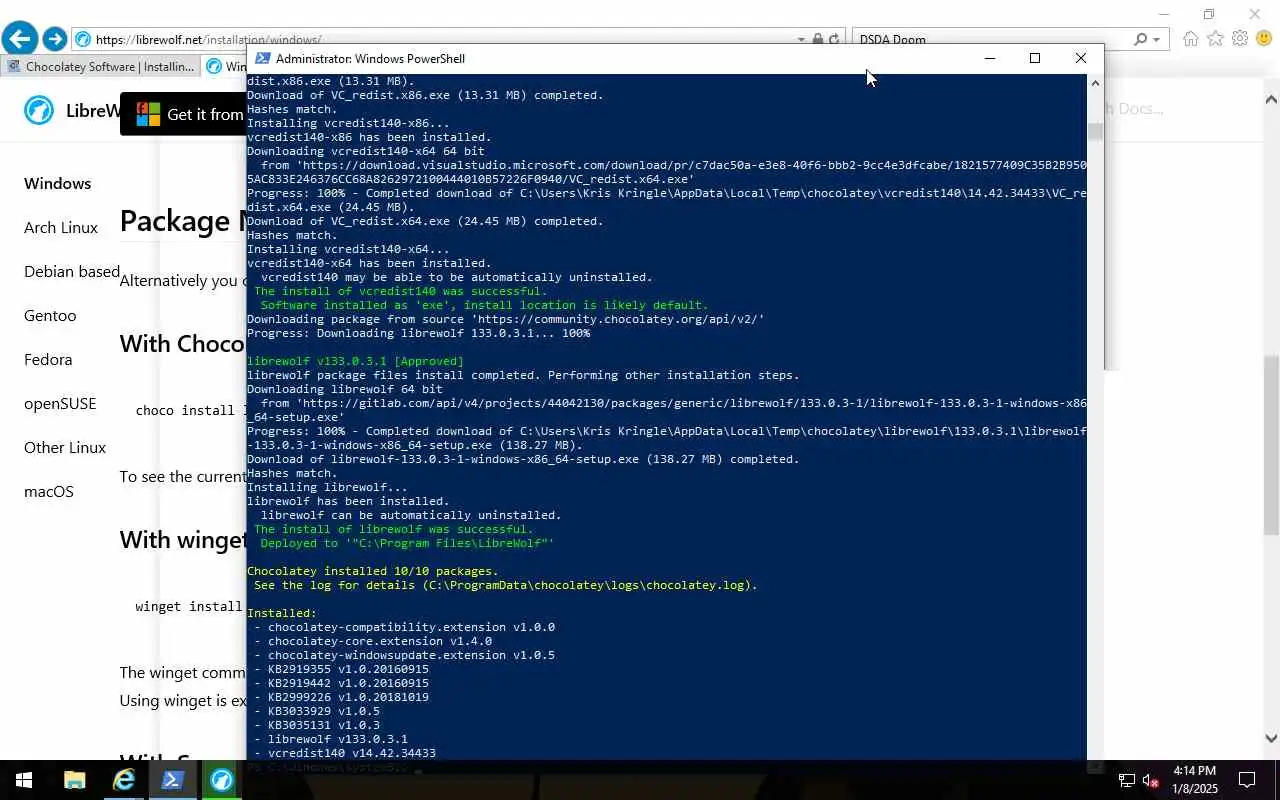
Task: Click the 'With winget' heading on the webpage
Action: [183, 540]
